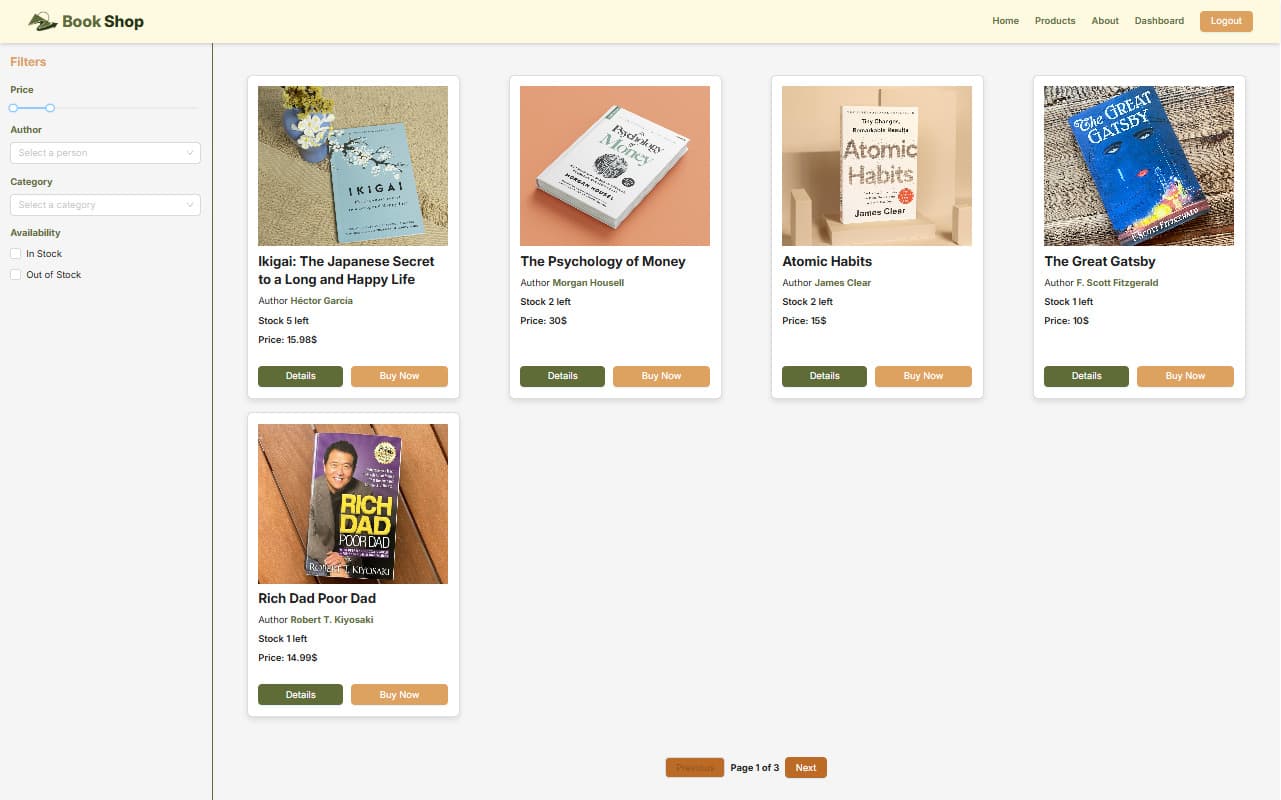The image size is (1281, 800).
Task: Expand the Category dropdown arrow
Action: pyautogui.click(x=190, y=205)
